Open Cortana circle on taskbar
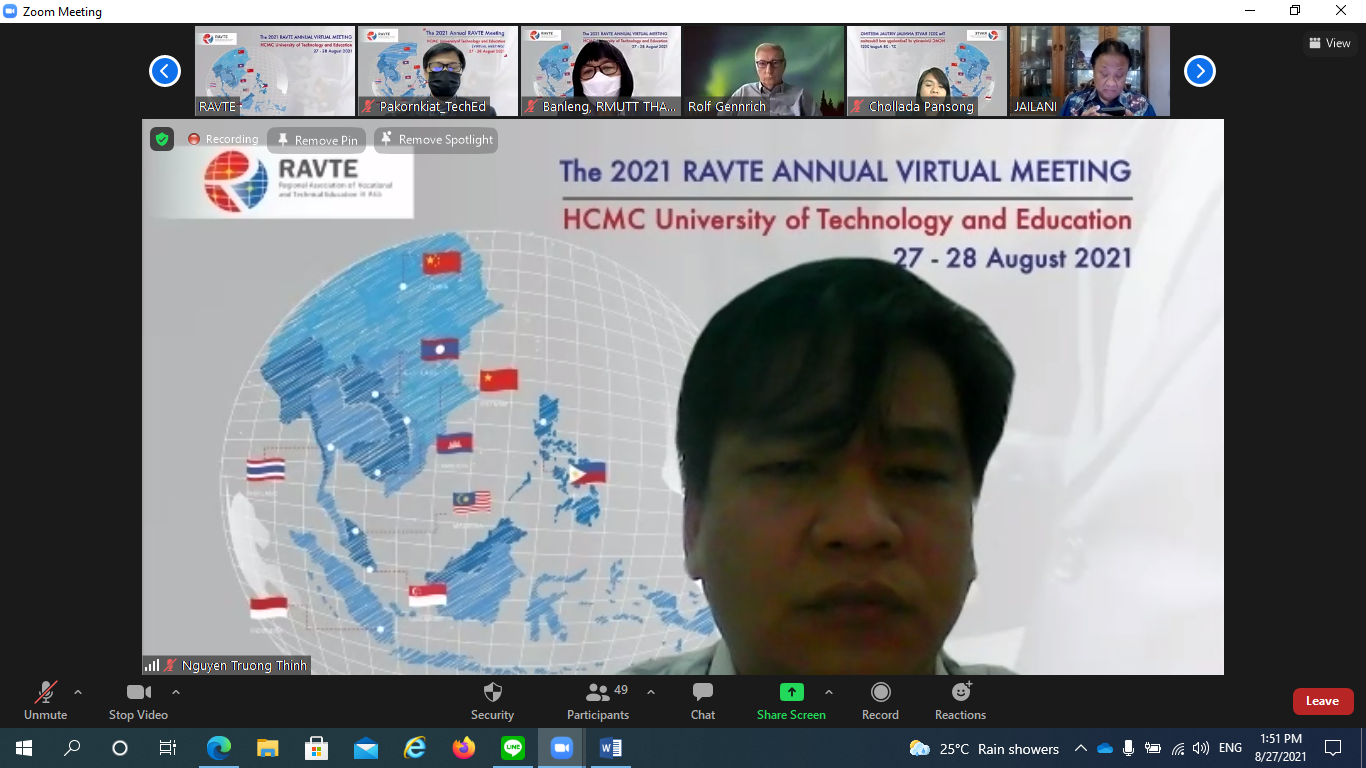This screenshot has height=768, width=1366. point(120,748)
